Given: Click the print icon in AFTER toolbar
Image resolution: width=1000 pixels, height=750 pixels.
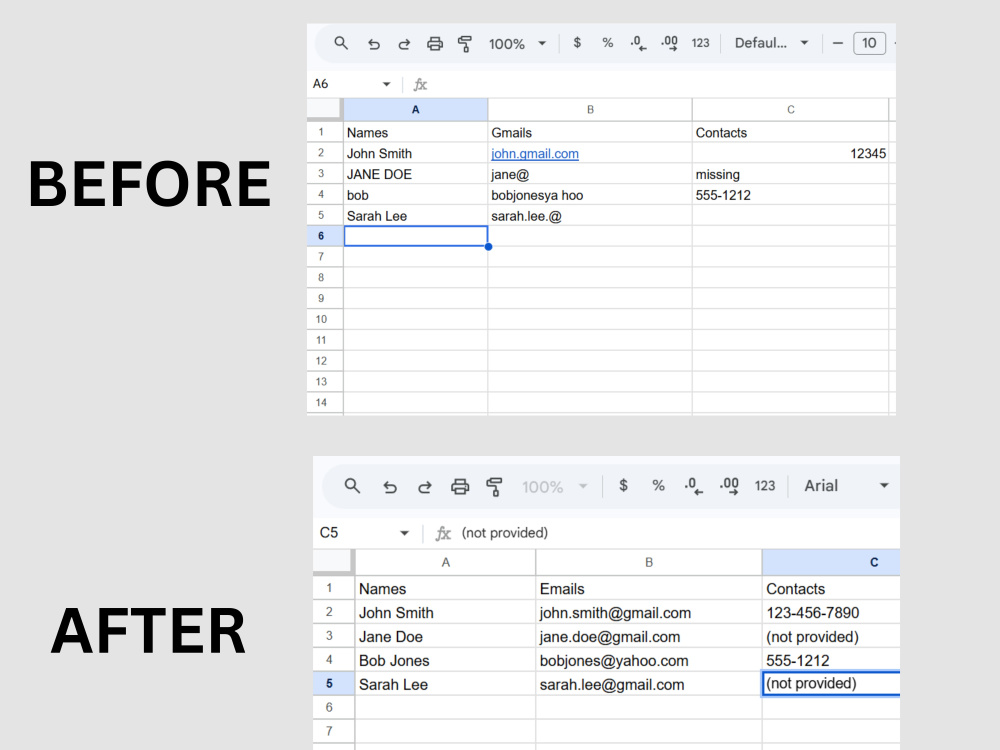Looking at the screenshot, I should tap(460, 487).
